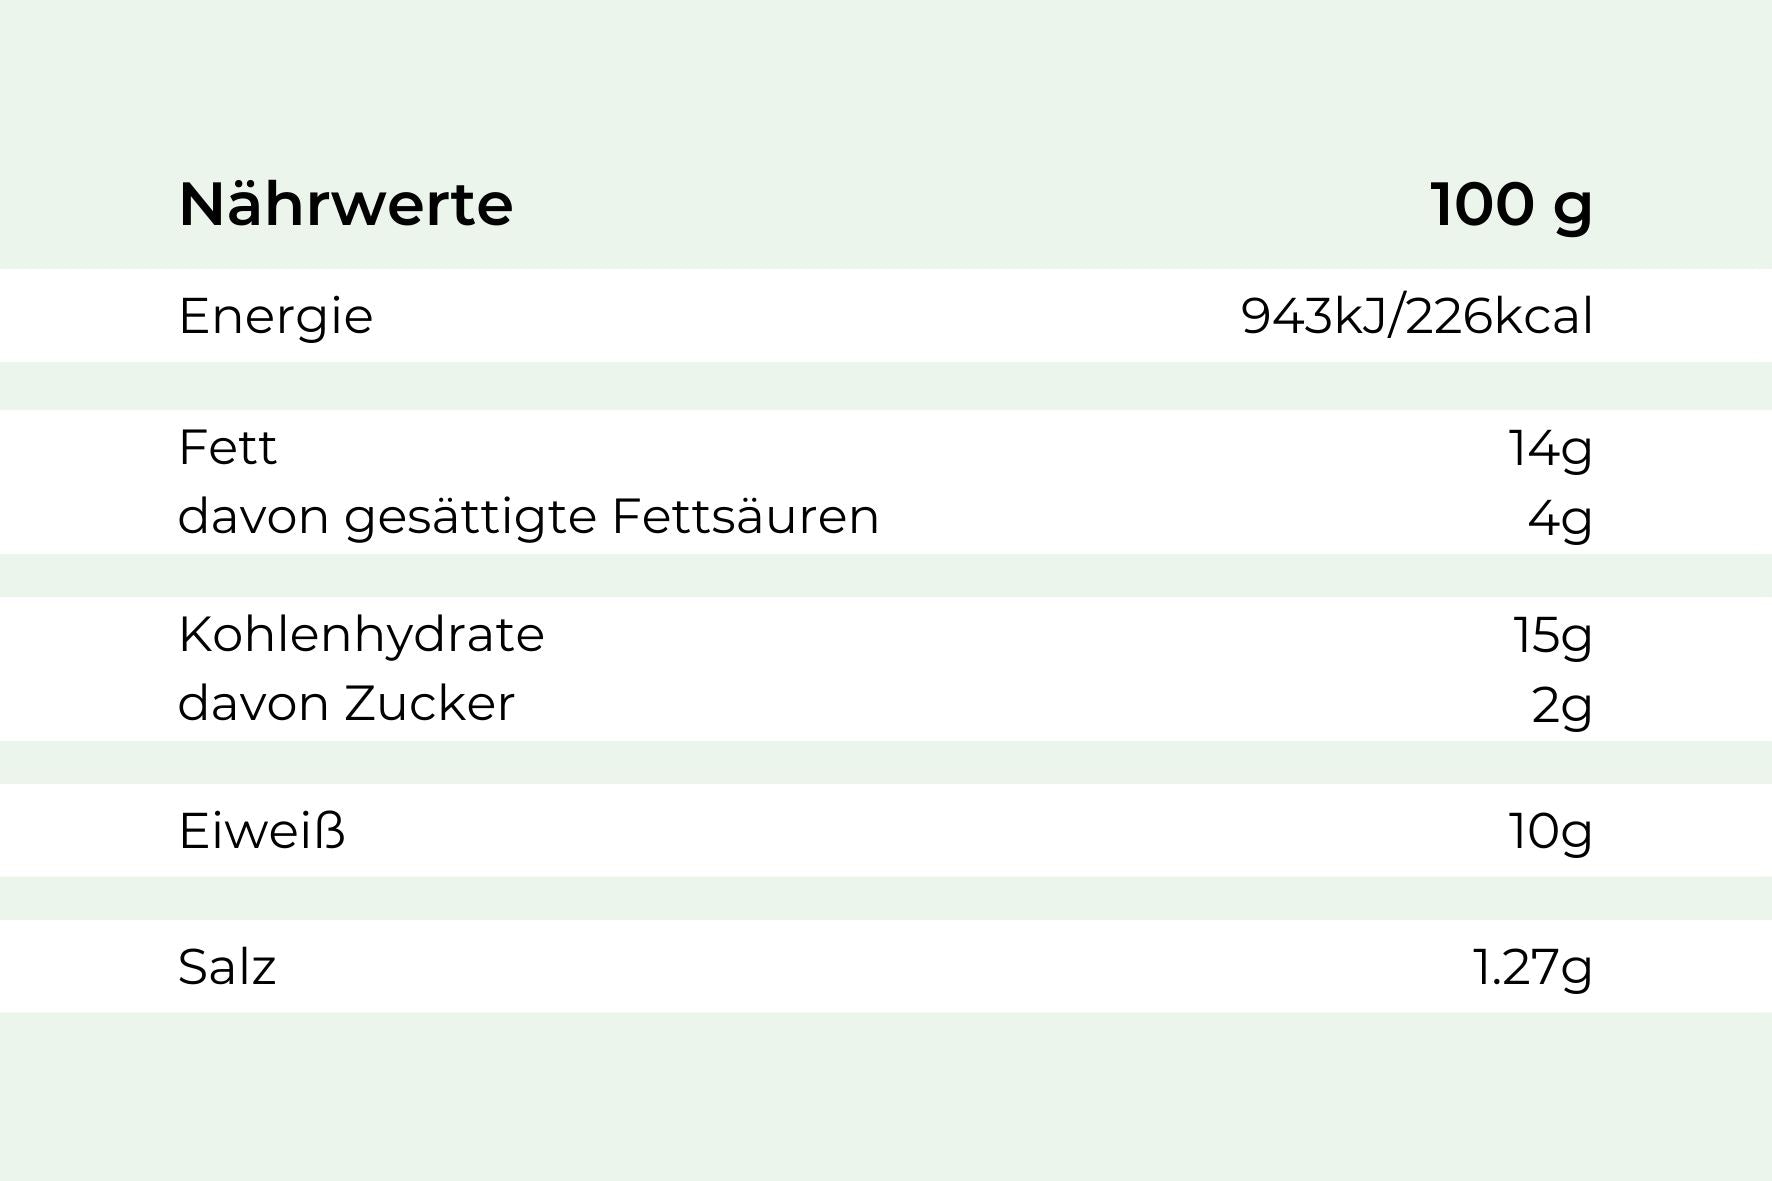Screen dimensions: 1772x1181
Task: Click green divider between Energie and Fett
Action: [x=886, y=386]
